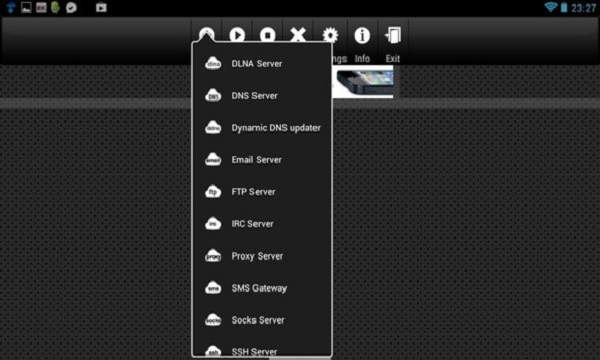Click the email cloud icon
This screenshot has width=600, height=360.
213,160
